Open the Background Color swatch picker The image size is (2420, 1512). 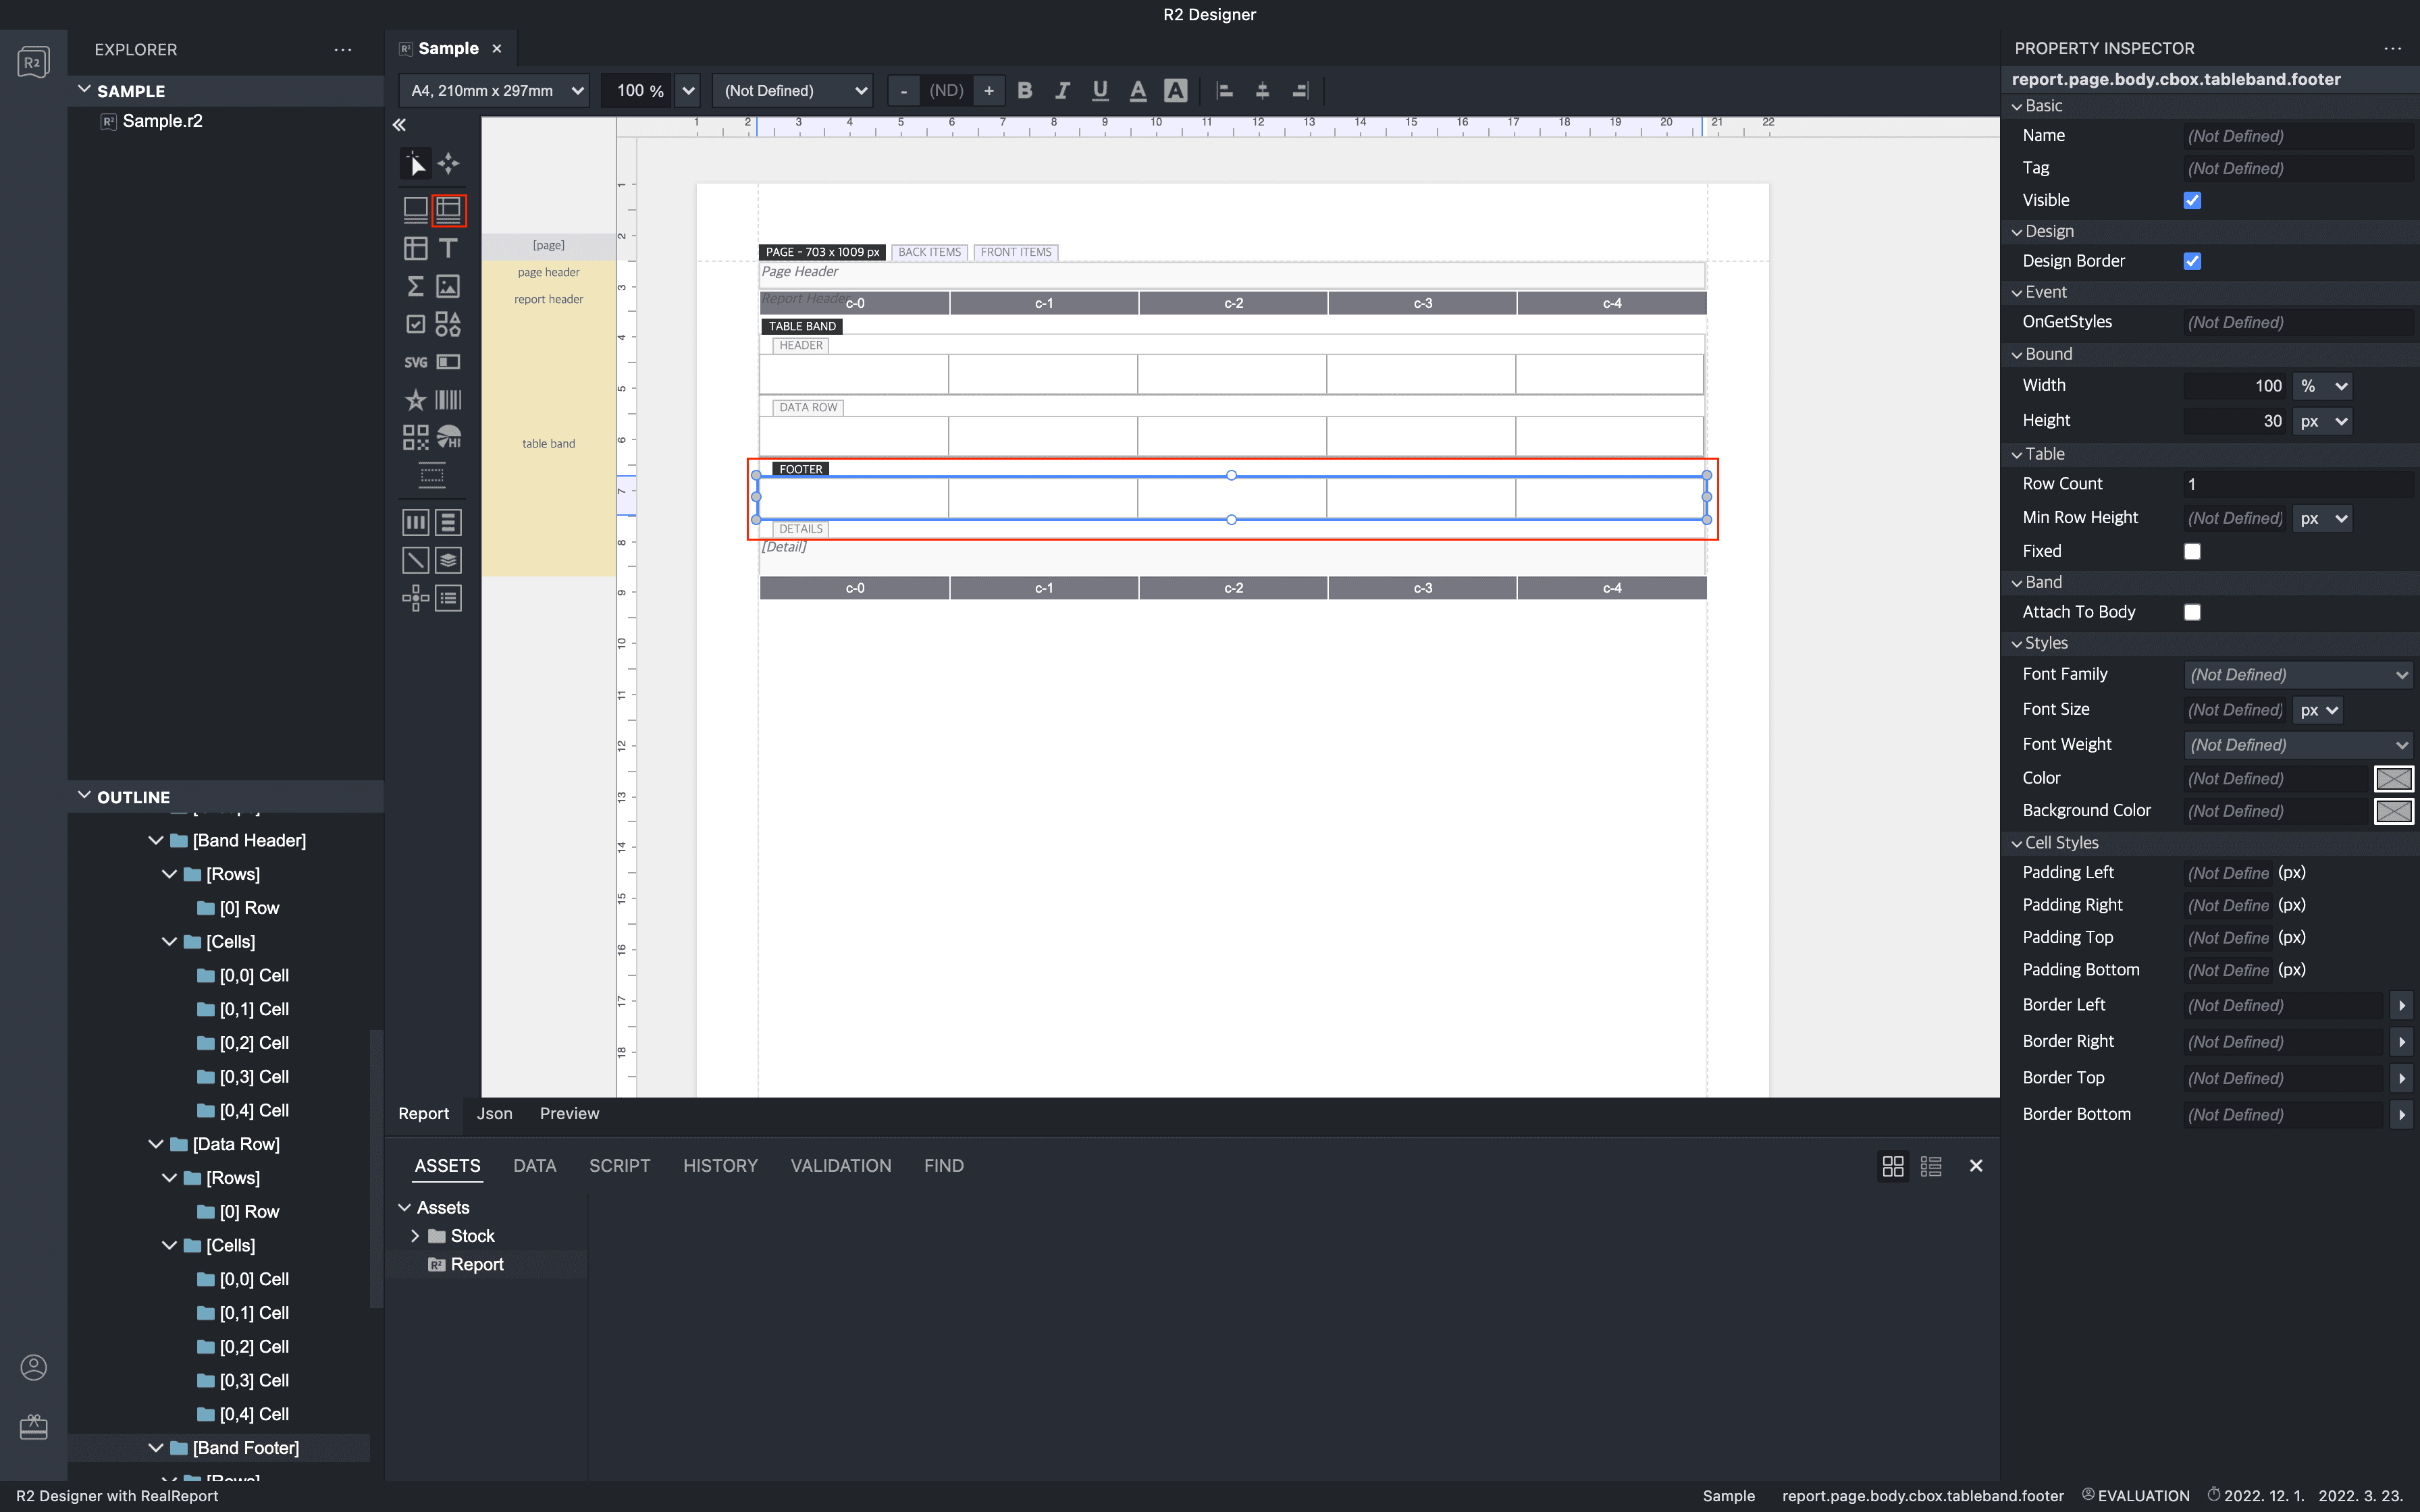[2394, 811]
